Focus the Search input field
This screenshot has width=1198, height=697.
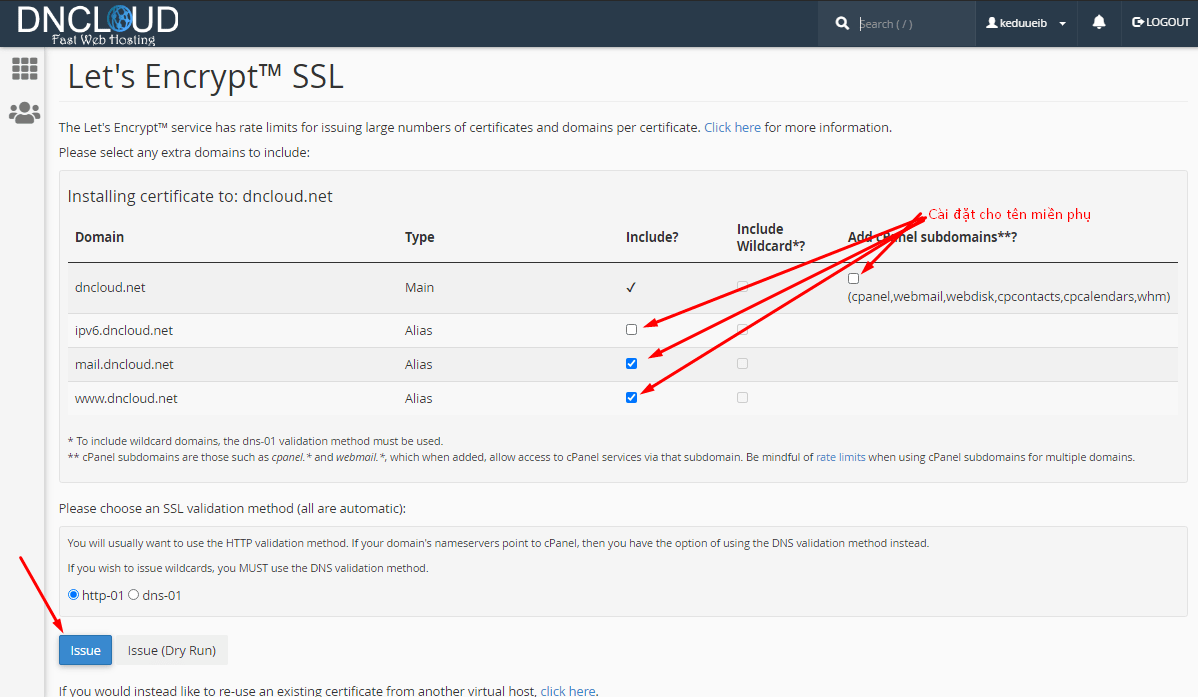913,24
